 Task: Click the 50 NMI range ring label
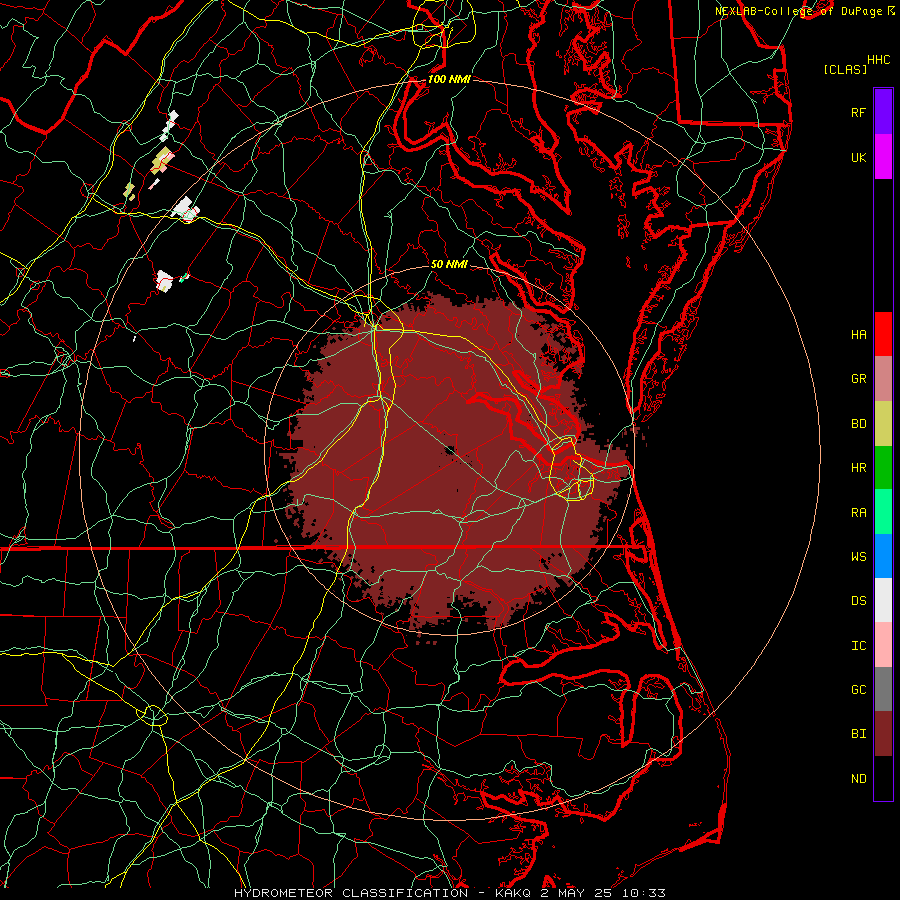tap(449, 264)
